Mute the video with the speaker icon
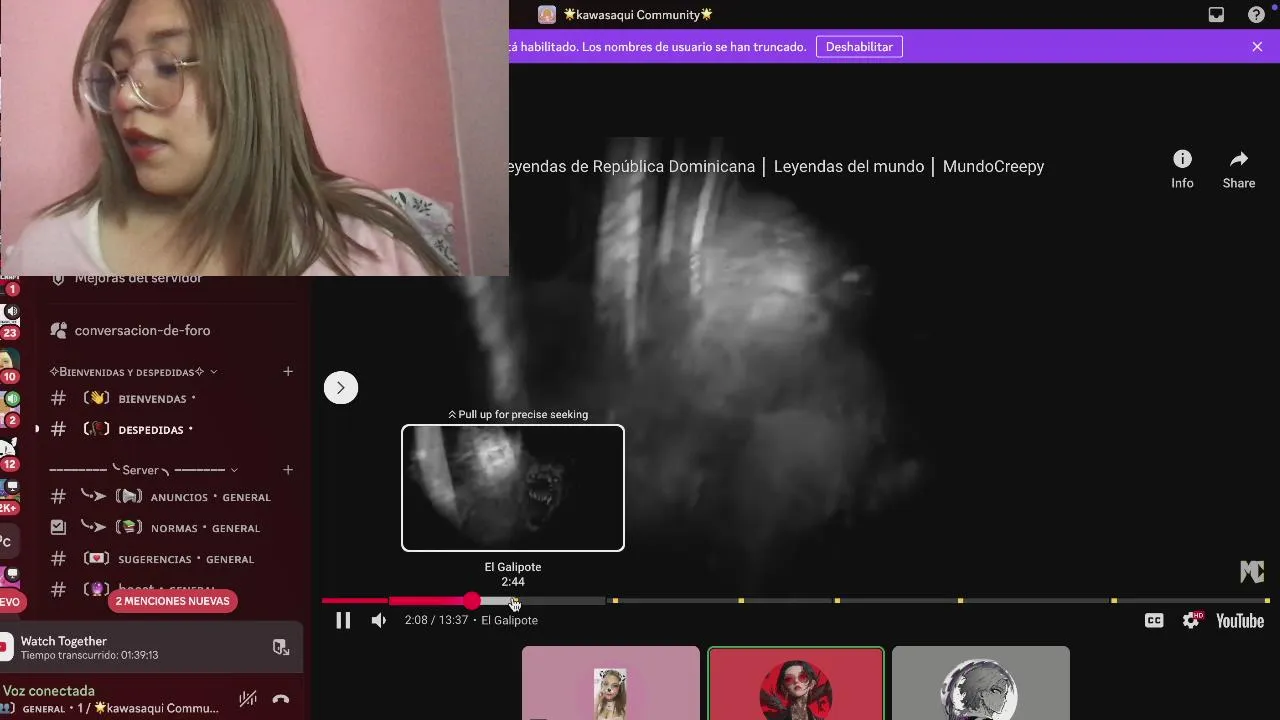The image size is (1280, 720). click(378, 621)
